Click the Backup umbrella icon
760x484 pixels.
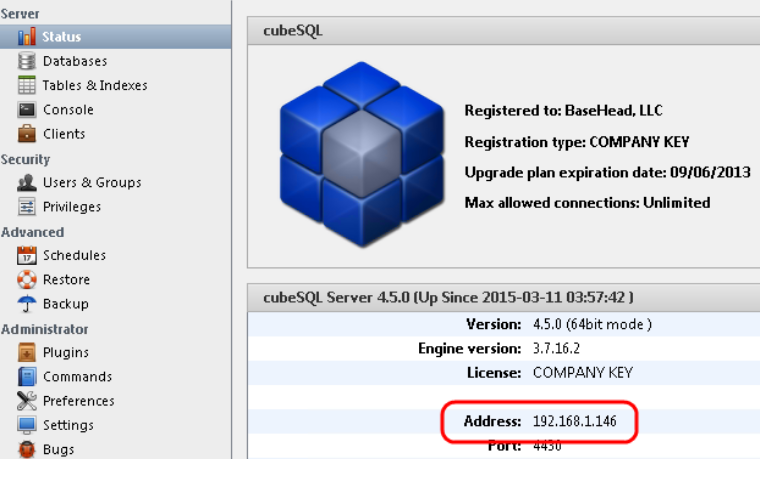point(27,304)
